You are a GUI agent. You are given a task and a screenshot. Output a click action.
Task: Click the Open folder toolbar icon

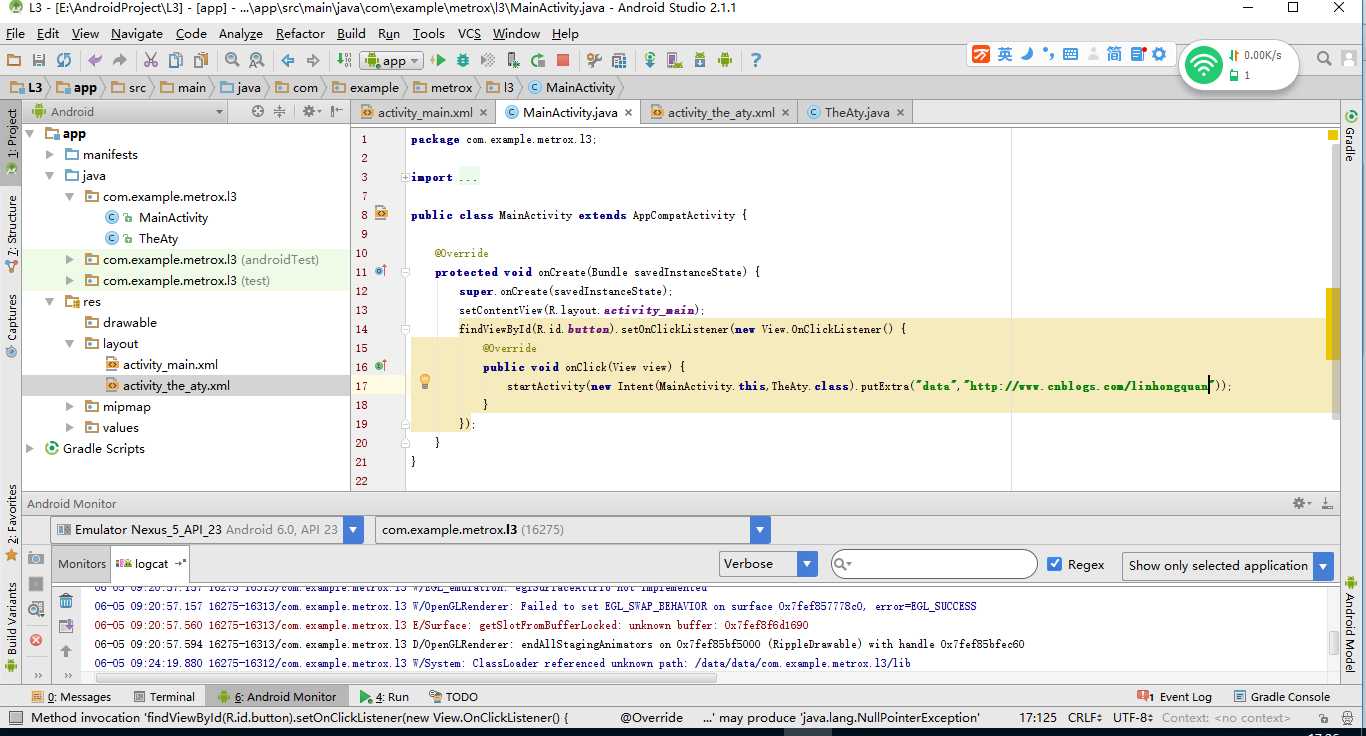pos(14,60)
